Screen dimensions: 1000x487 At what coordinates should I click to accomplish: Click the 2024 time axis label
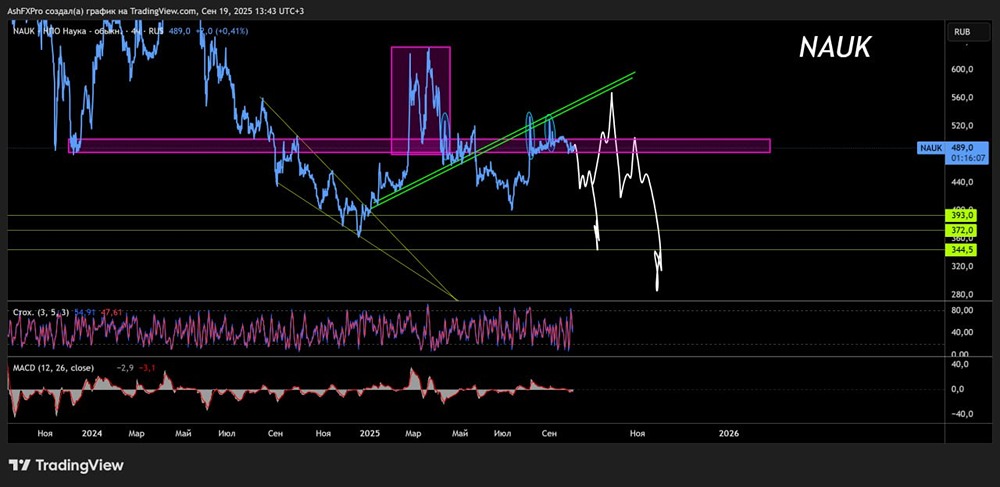tap(92, 433)
